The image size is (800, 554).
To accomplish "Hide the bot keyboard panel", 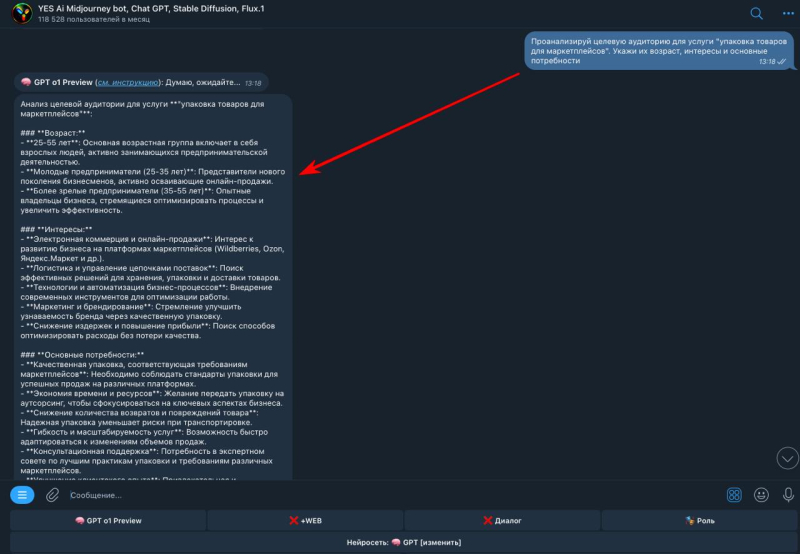I will pos(733,494).
